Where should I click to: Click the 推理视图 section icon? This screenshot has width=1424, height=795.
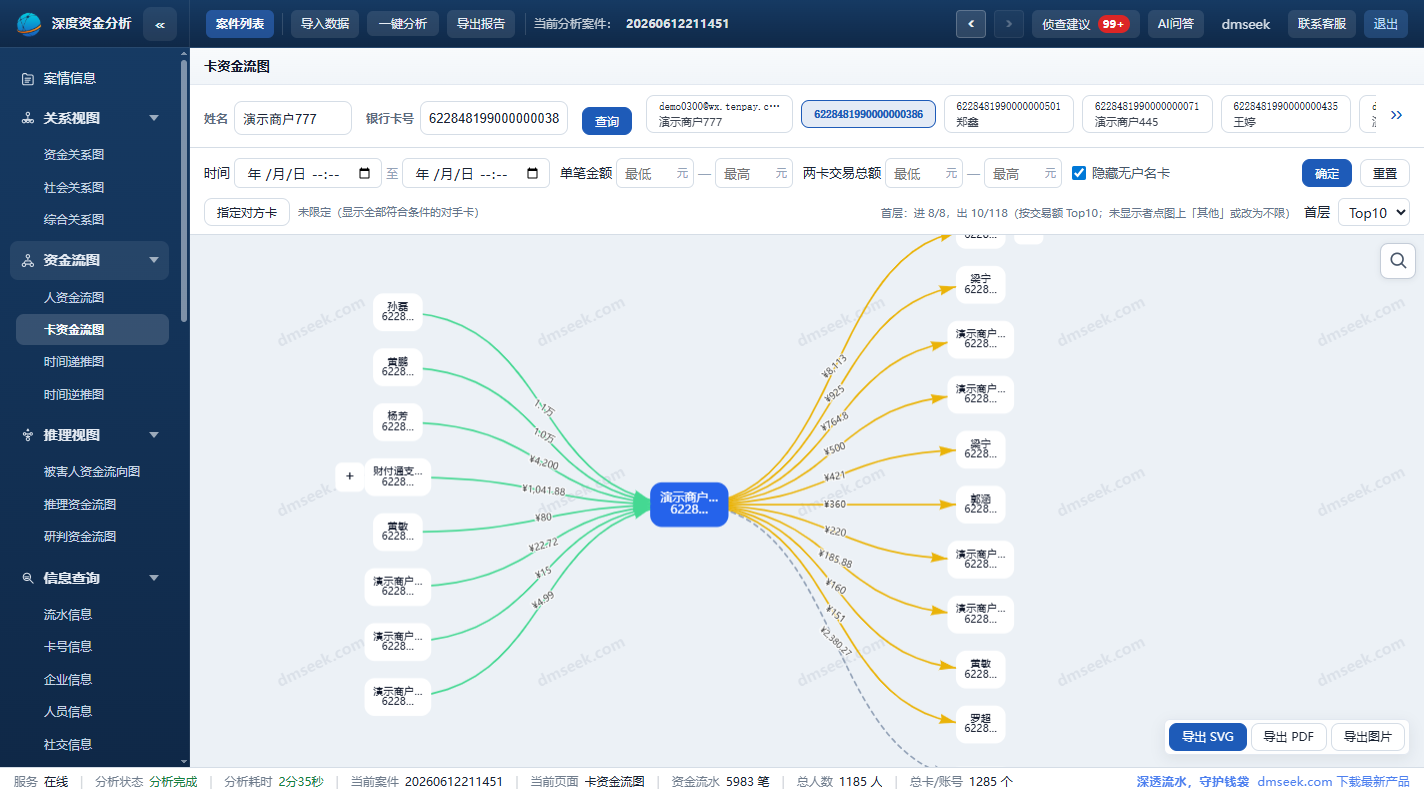tap(28, 435)
